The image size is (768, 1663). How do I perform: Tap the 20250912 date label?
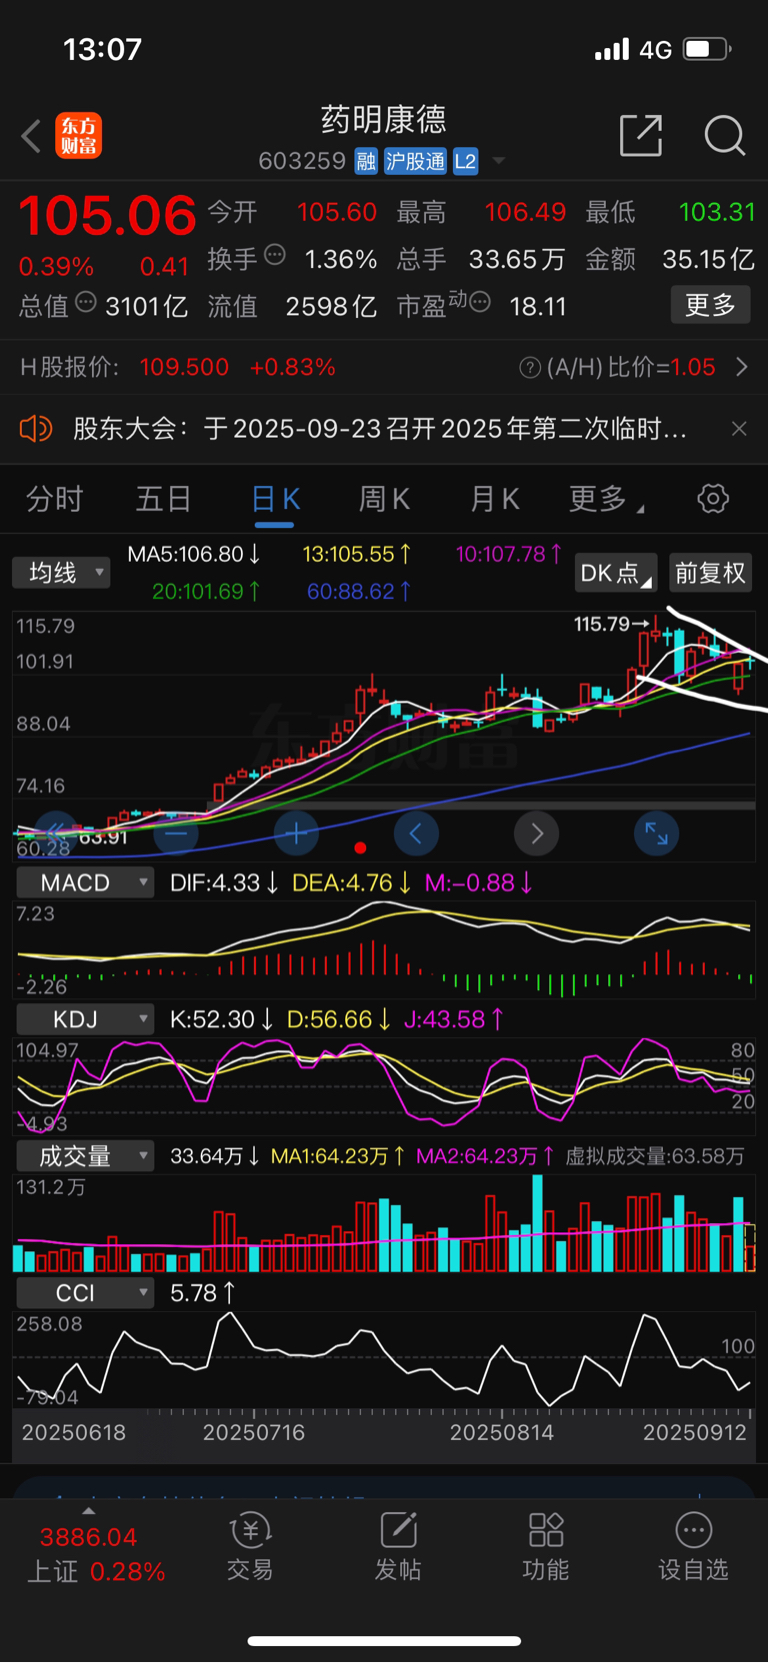pos(695,1432)
